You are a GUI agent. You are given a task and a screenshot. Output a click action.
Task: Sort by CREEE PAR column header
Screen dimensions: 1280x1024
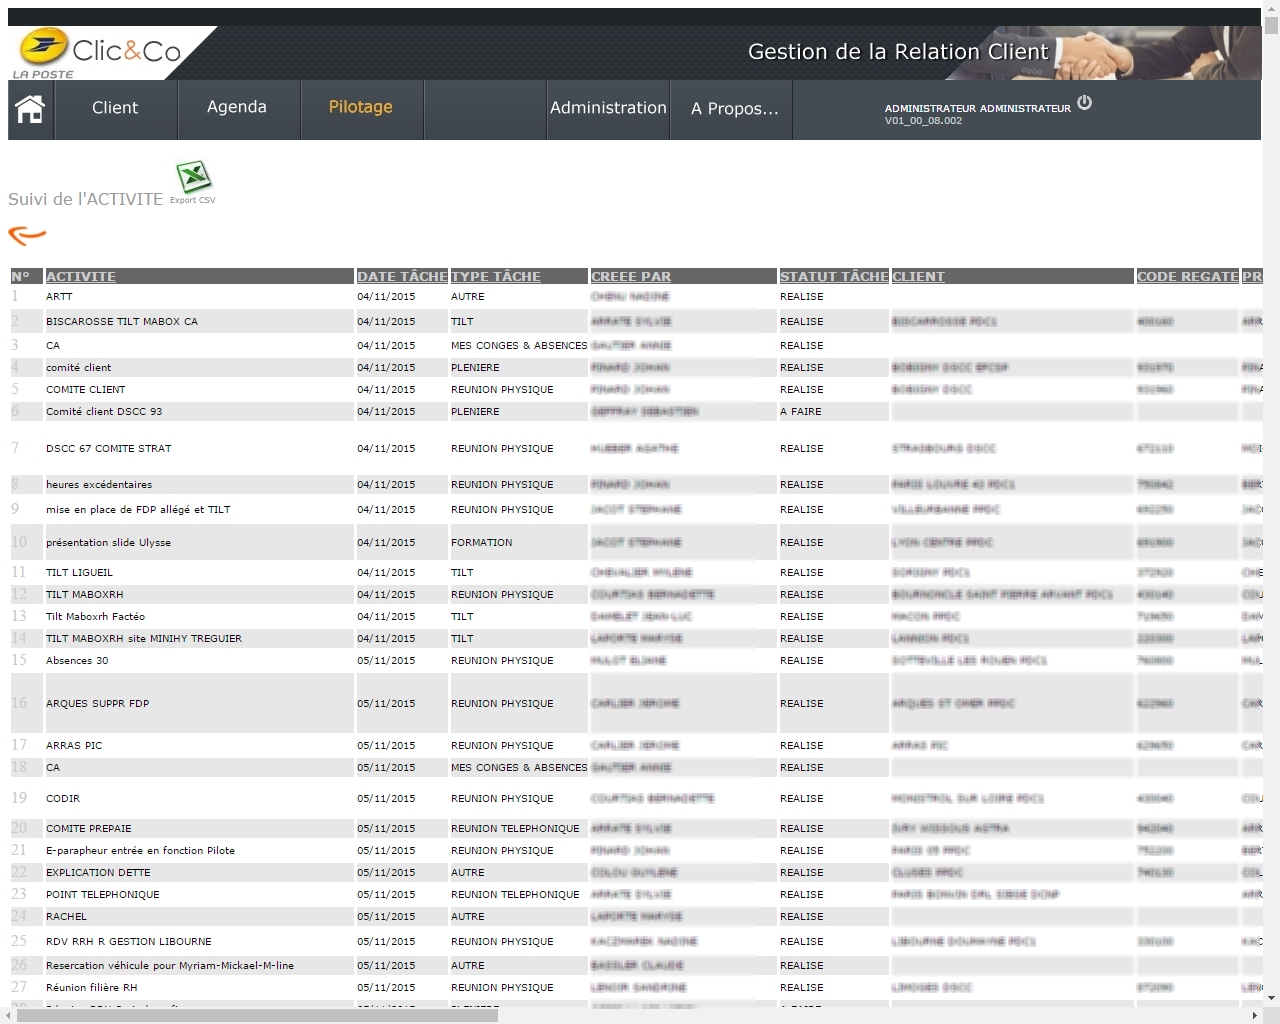(x=631, y=277)
